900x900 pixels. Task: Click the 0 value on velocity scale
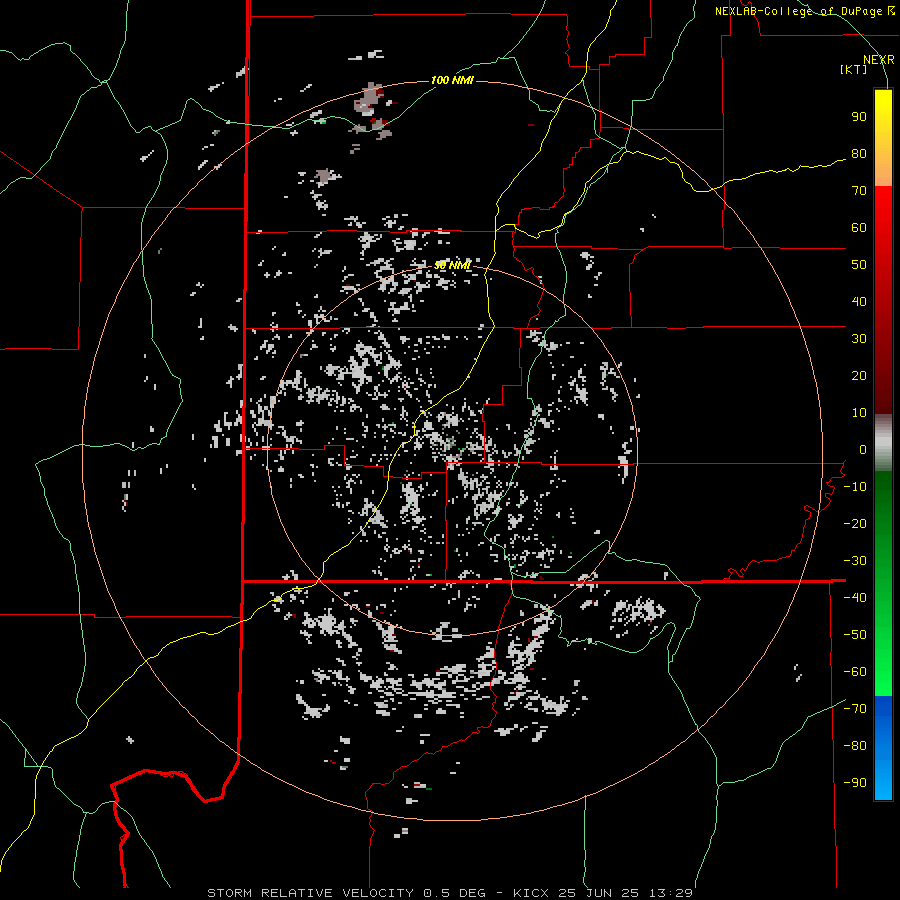coord(863,449)
